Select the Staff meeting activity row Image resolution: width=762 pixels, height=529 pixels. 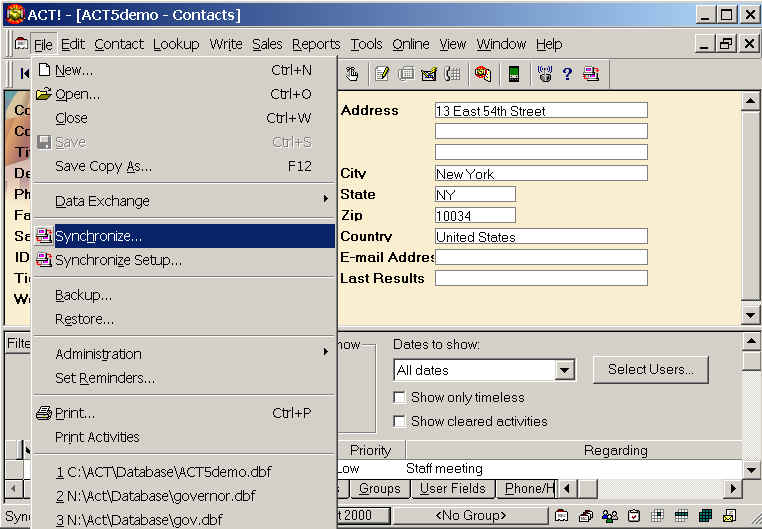pyautogui.click(x=539, y=469)
